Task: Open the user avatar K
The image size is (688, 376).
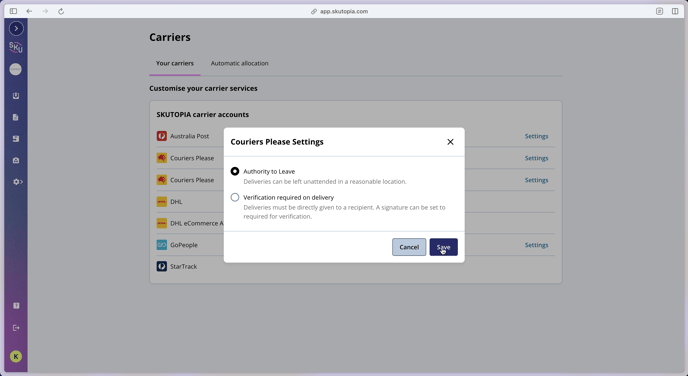Action: pos(16,357)
